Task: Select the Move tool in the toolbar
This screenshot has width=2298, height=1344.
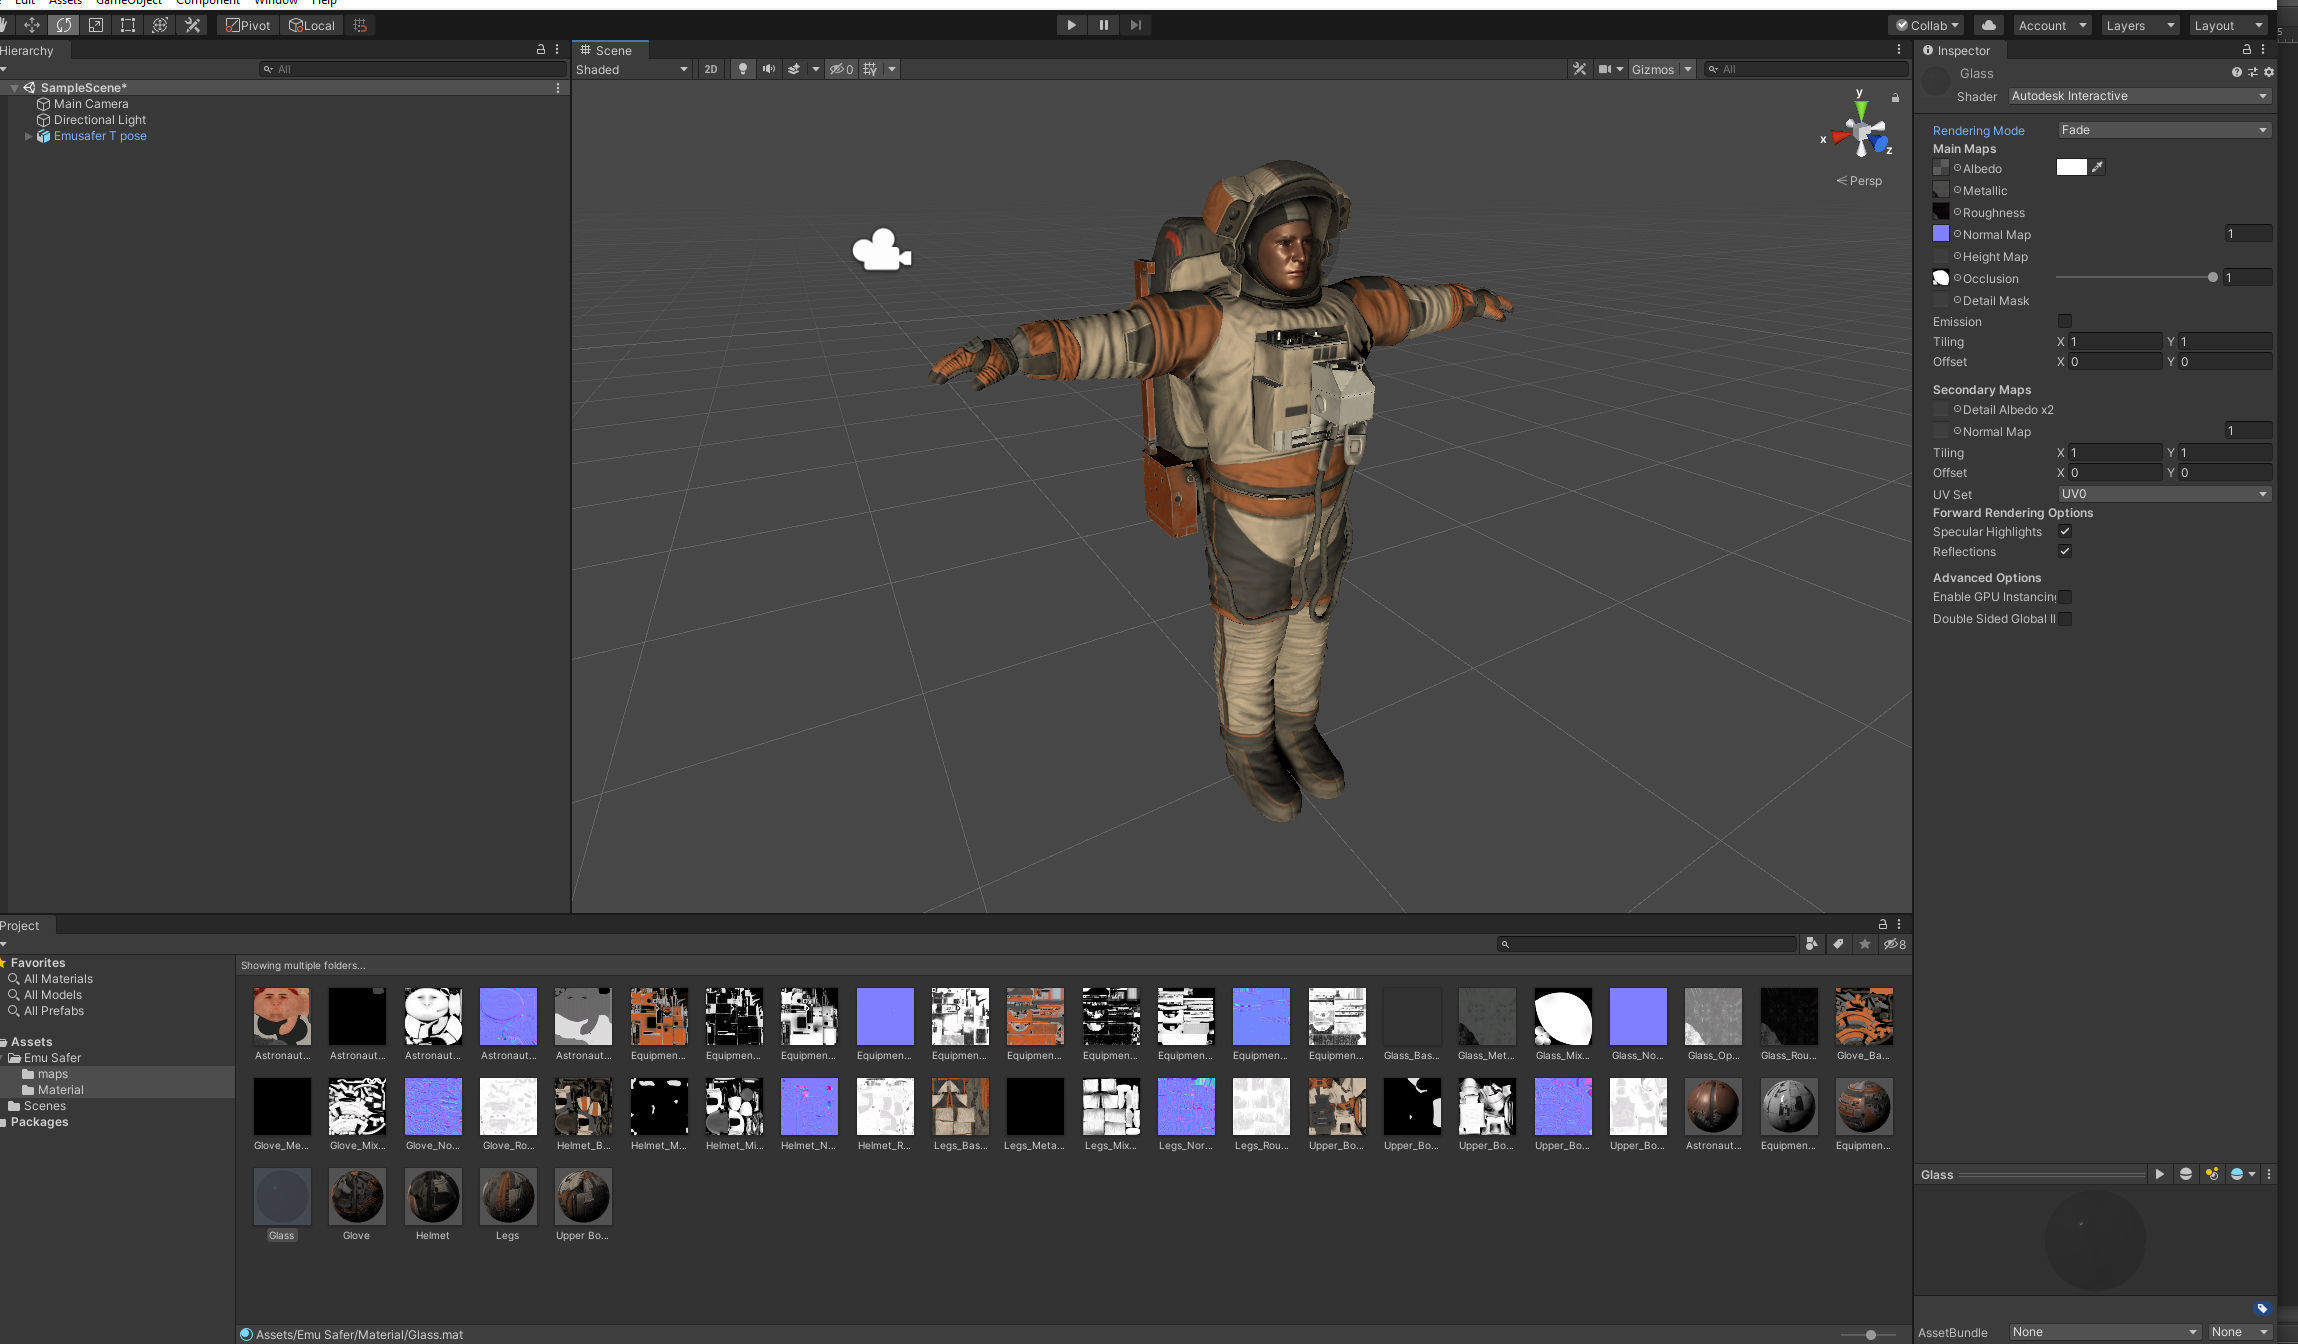Action: tap(32, 25)
